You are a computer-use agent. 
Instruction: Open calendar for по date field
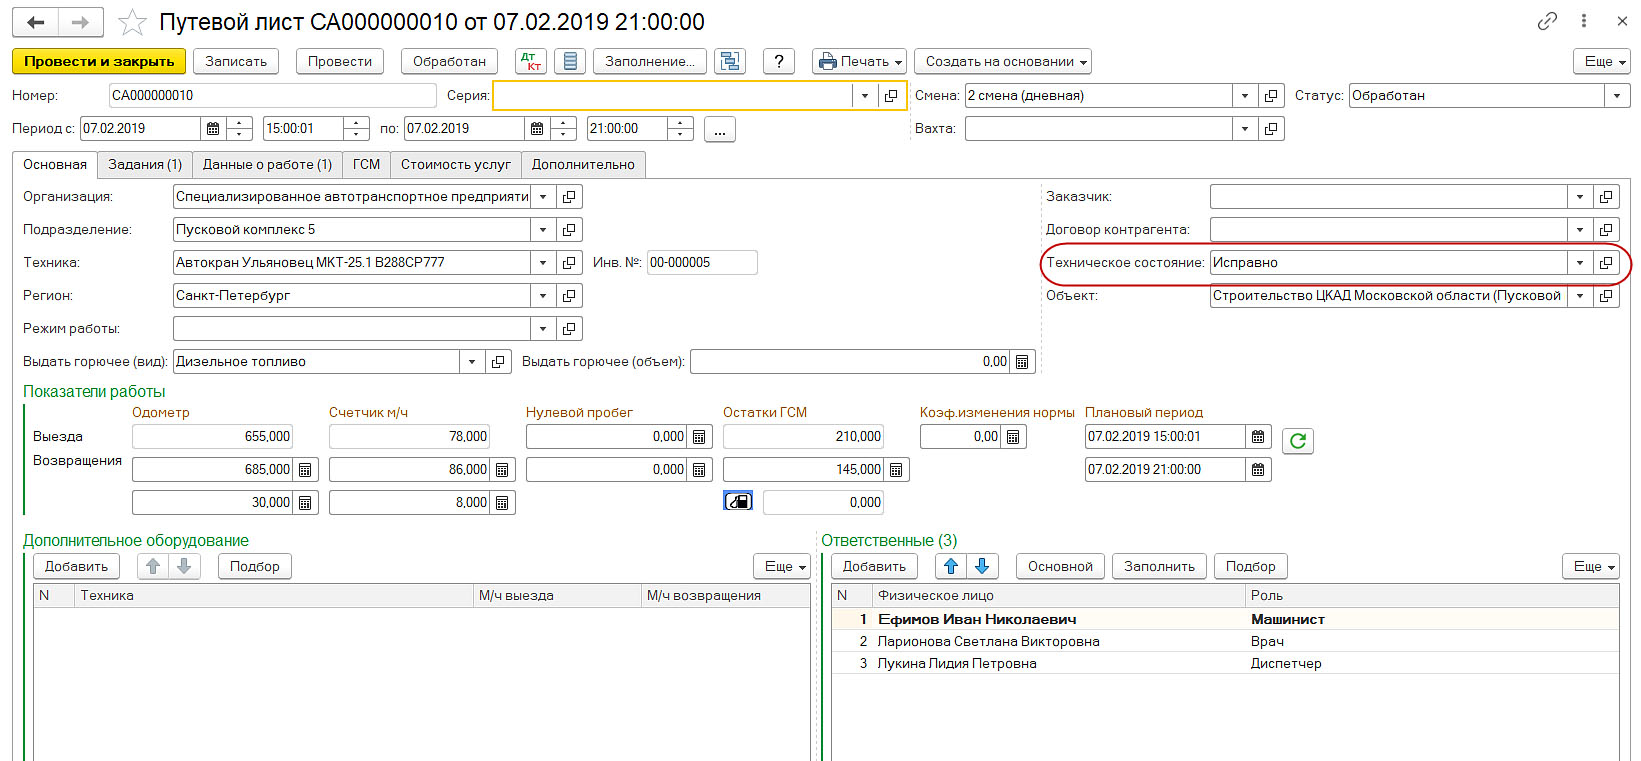(x=537, y=128)
